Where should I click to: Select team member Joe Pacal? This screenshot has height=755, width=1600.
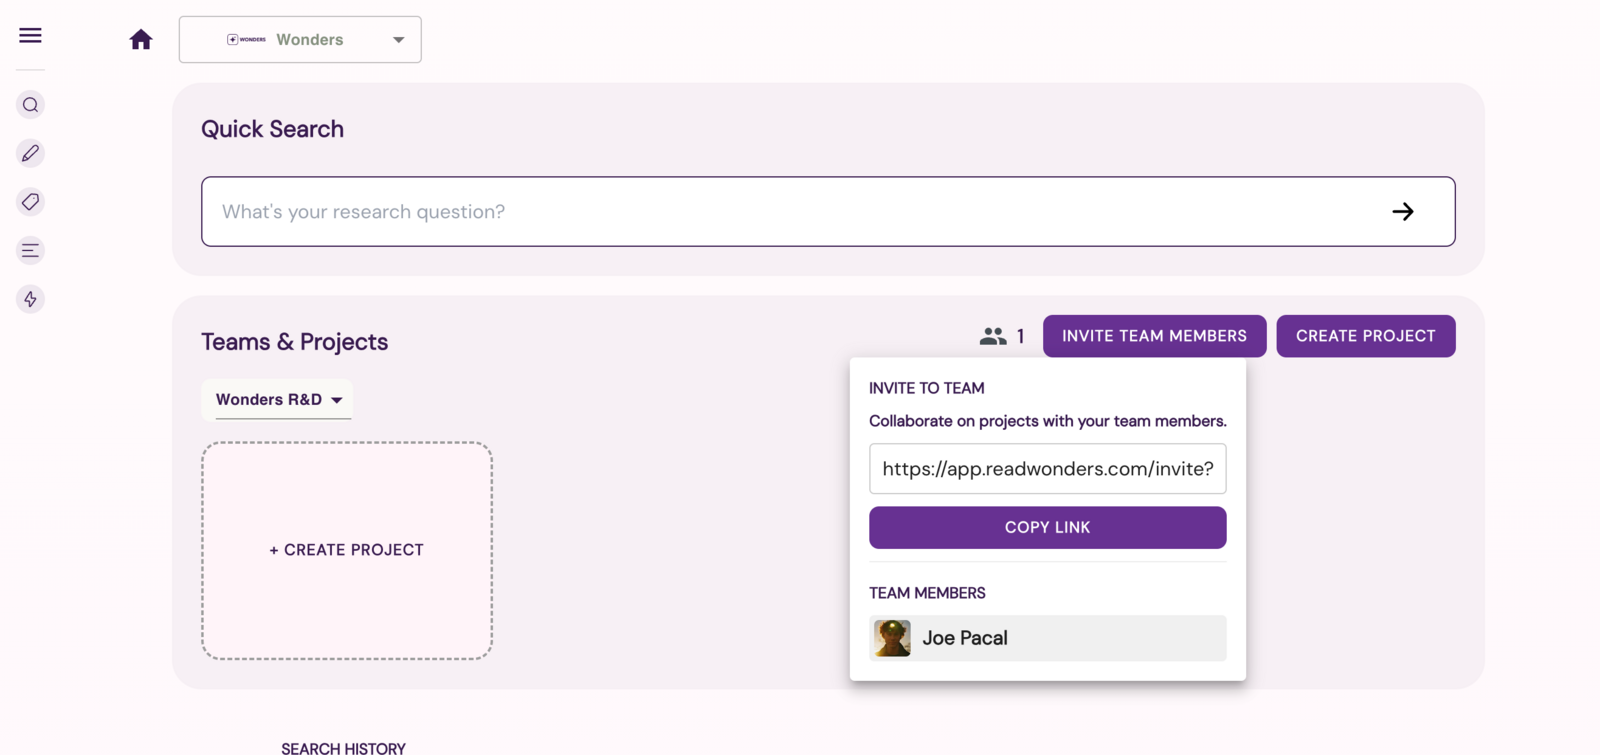coord(1047,638)
